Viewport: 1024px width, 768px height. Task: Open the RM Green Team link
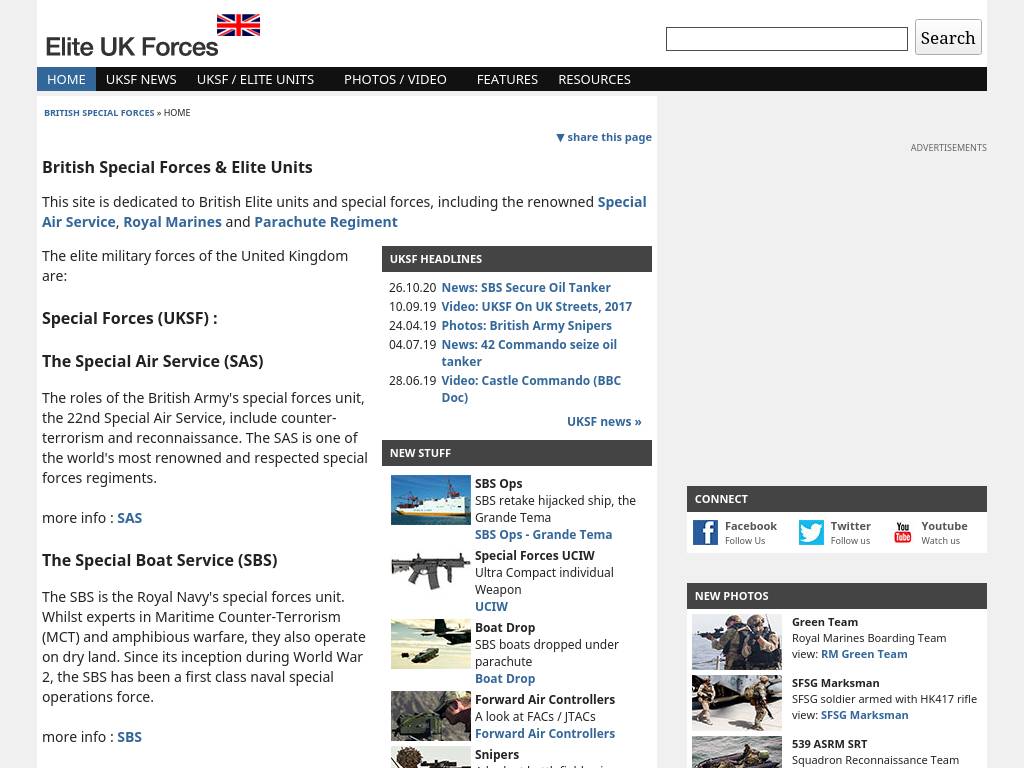pyautogui.click(x=864, y=654)
